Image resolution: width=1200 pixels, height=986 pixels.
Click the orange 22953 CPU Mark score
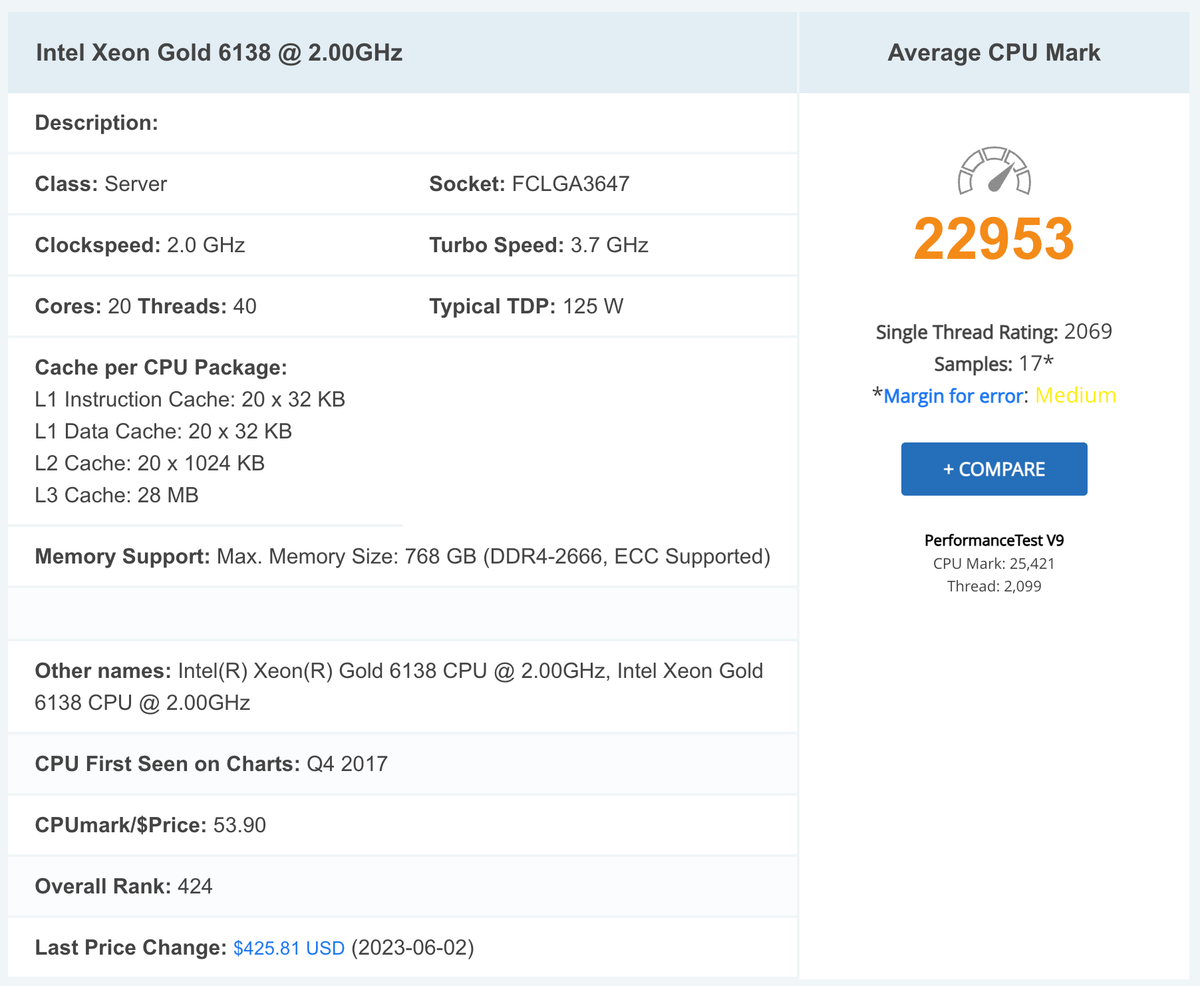click(993, 239)
